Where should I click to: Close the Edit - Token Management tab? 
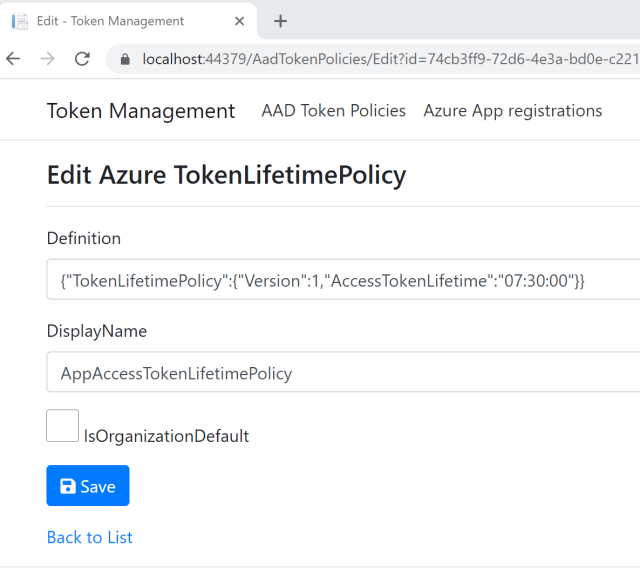(x=240, y=21)
